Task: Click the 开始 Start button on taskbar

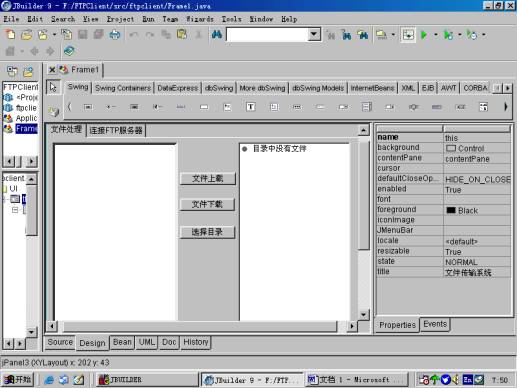Action: click(18, 380)
